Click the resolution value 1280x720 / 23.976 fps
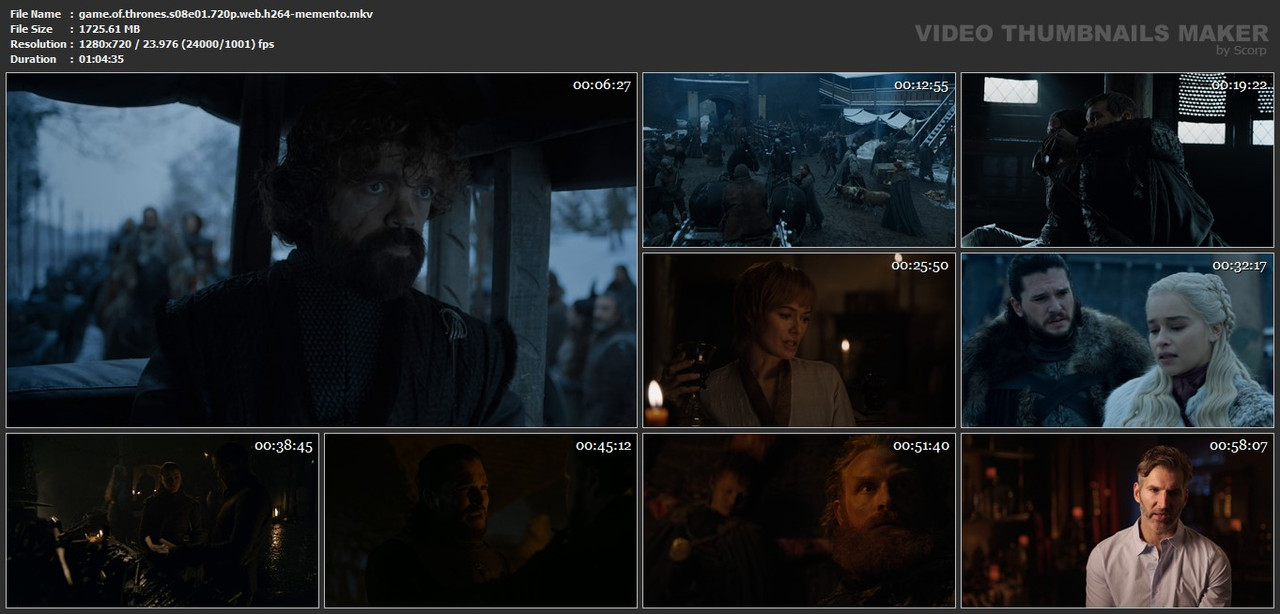This screenshot has height=614, width=1280. point(178,44)
